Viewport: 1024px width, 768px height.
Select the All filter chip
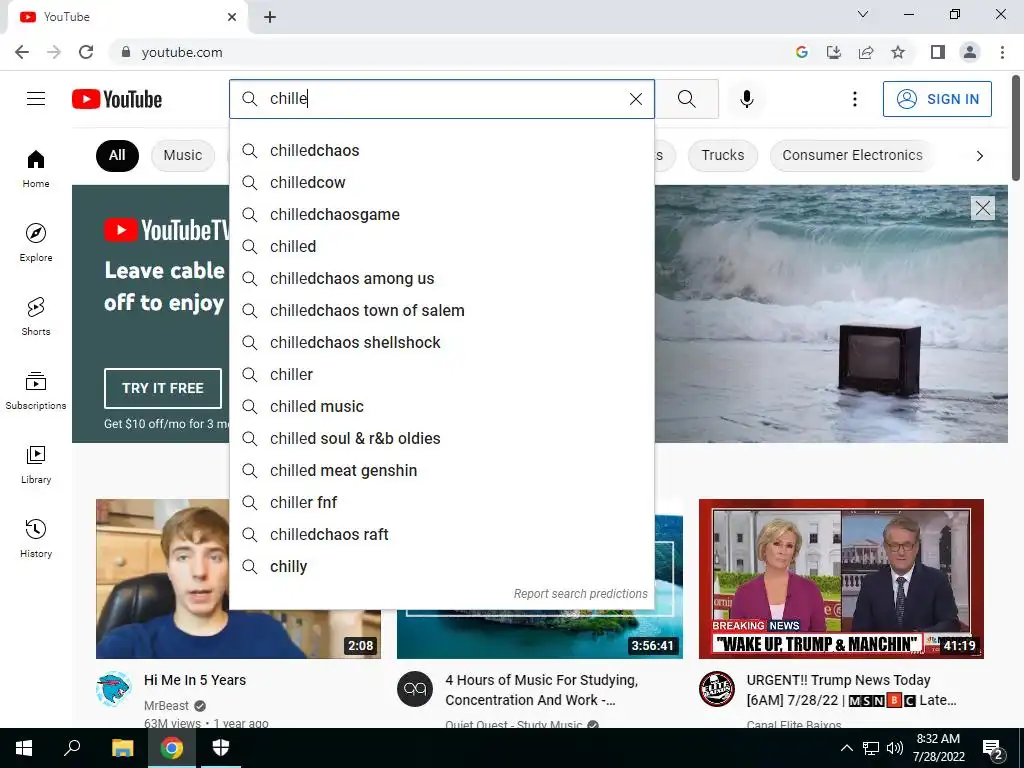[x=118, y=155]
